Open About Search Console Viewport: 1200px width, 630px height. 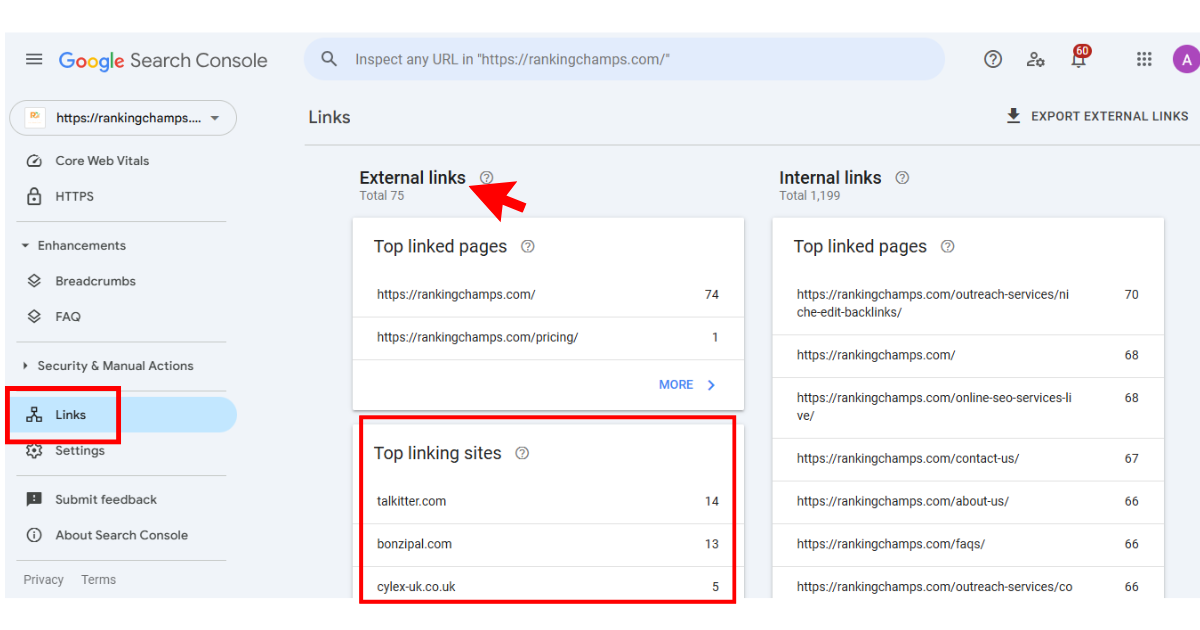(119, 535)
